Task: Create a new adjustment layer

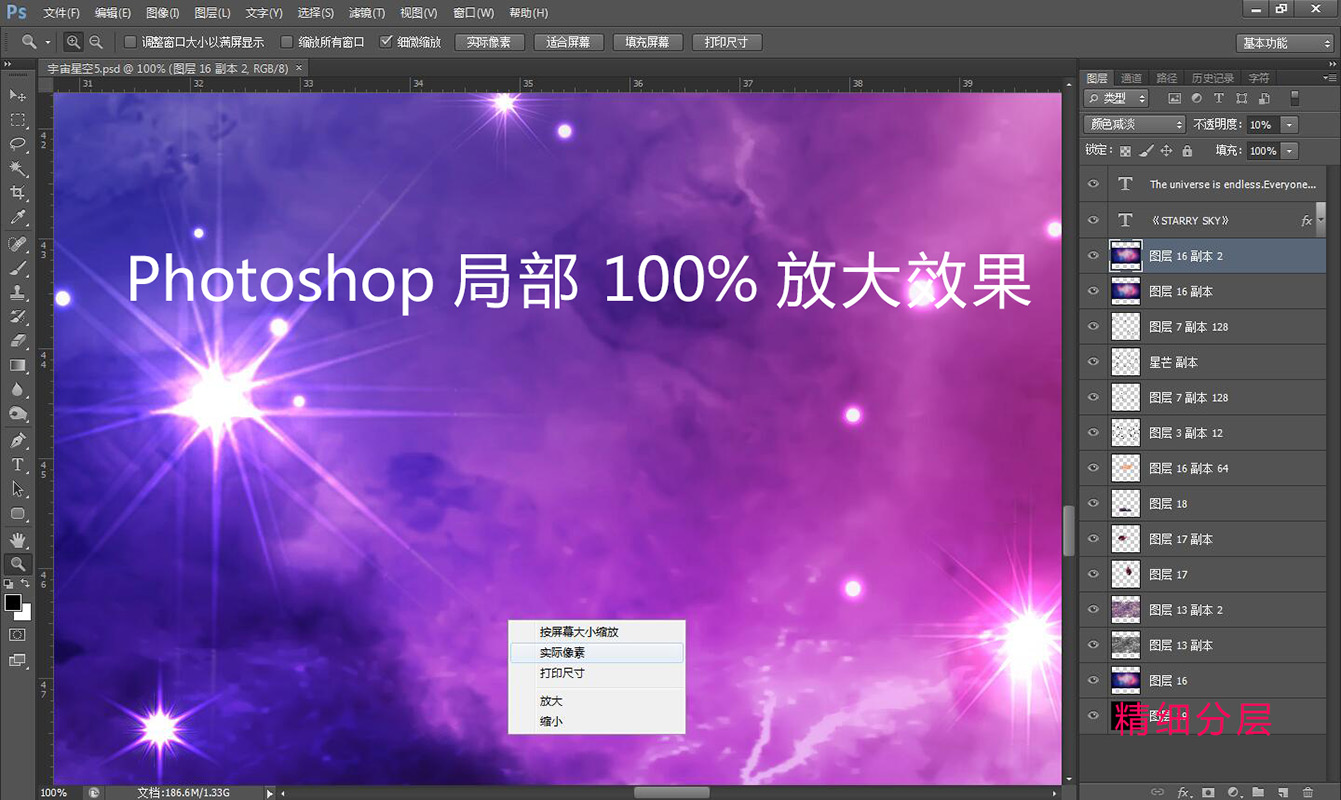Action: pos(1233,792)
